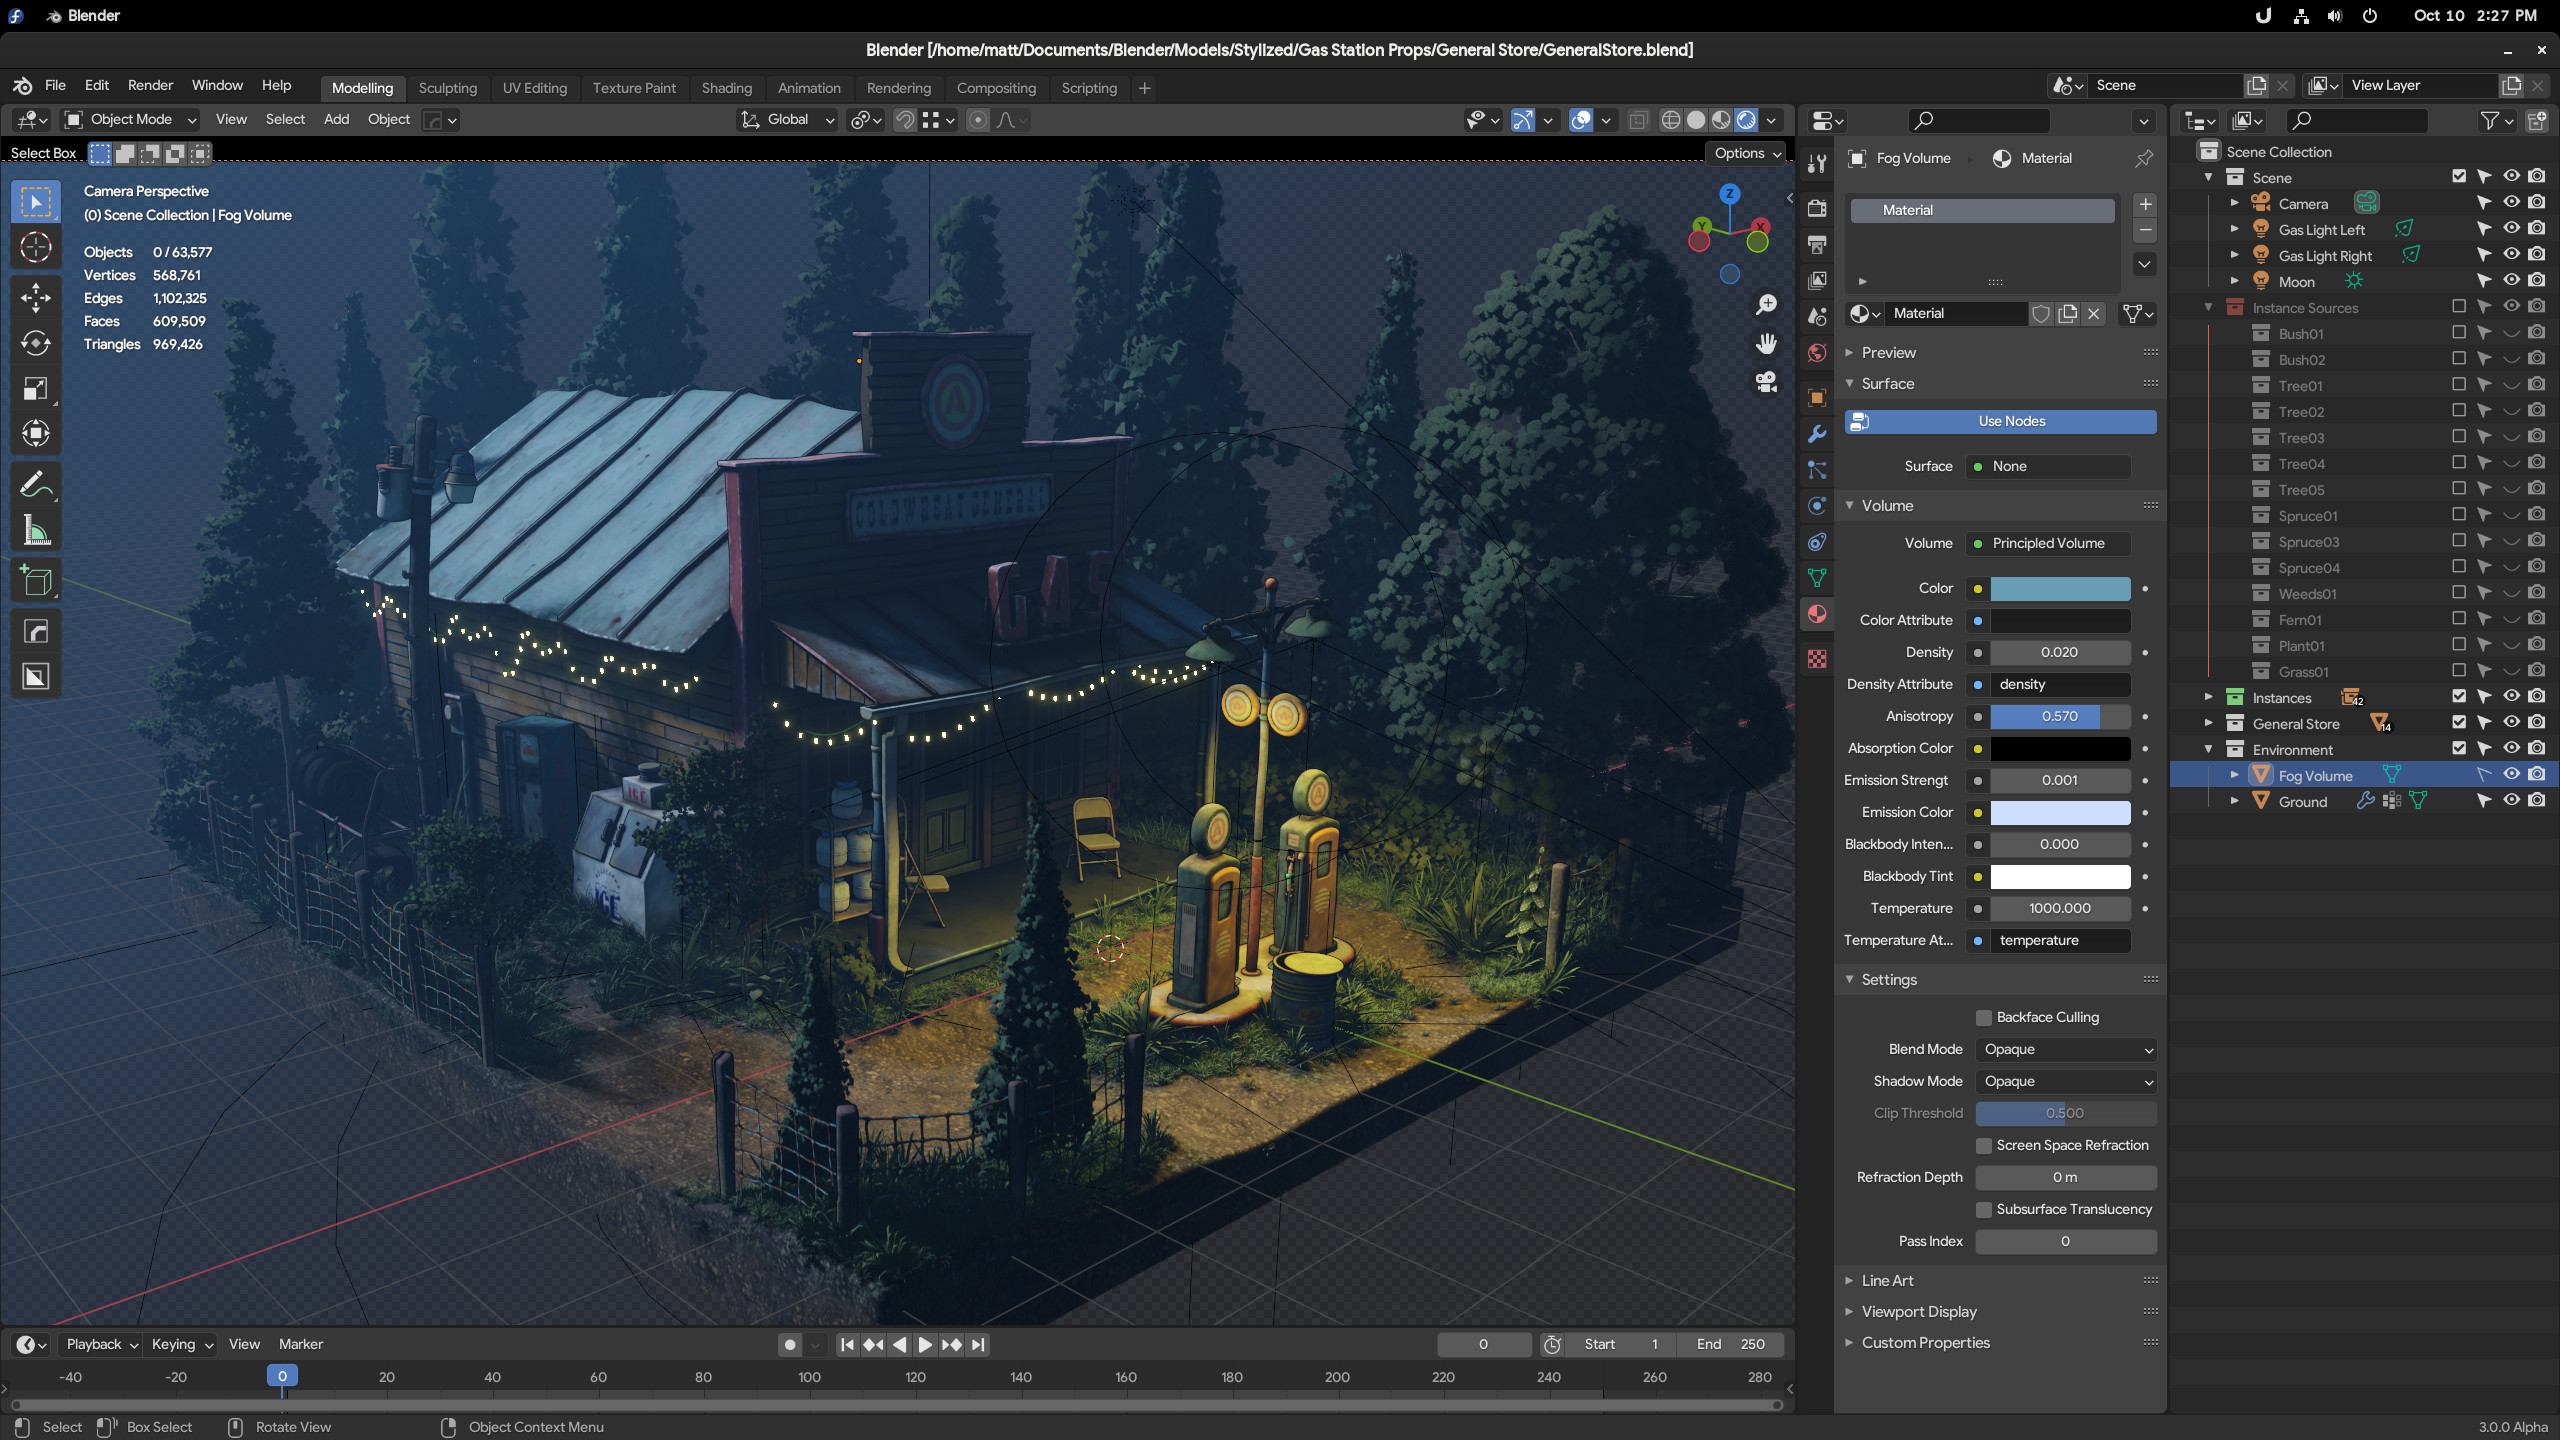Enable Backface Culling

click(x=1984, y=1018)
